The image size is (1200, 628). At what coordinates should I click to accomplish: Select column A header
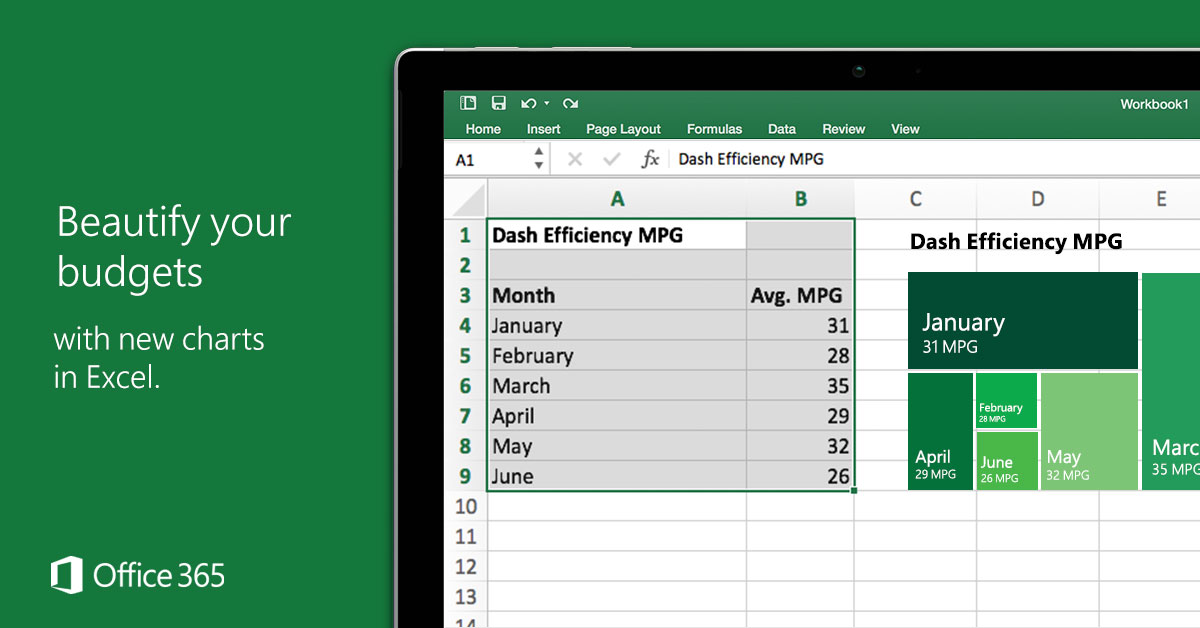(x=617, y=199)
